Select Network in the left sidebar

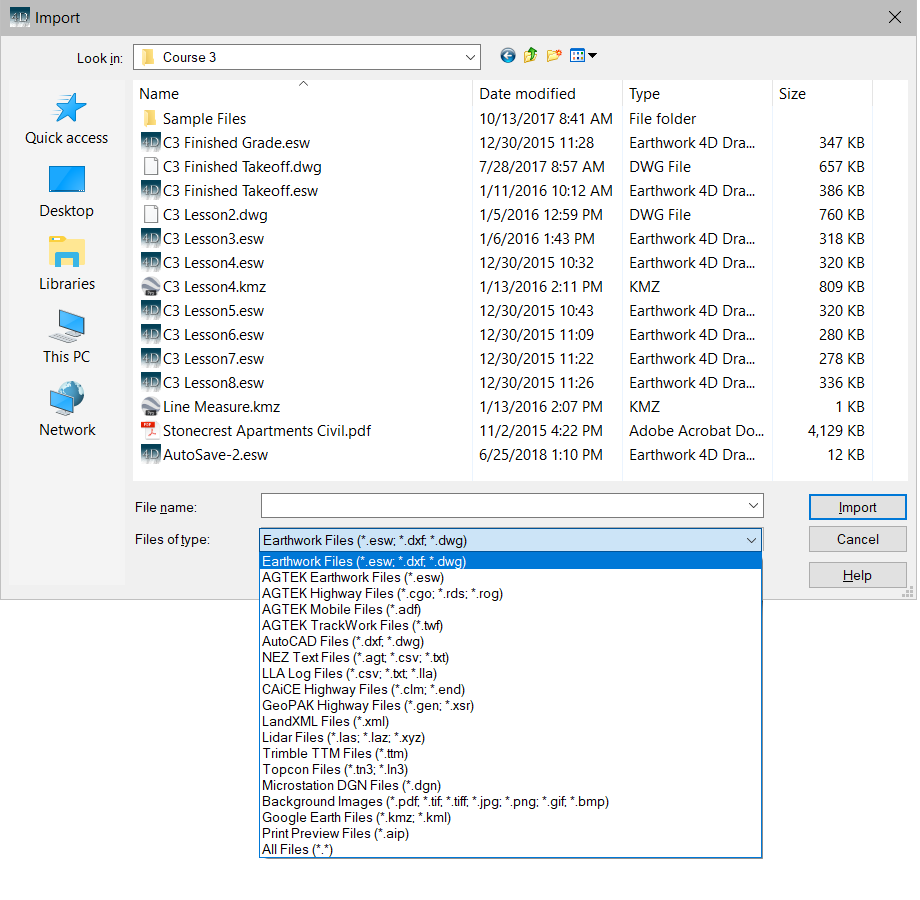tap(66, 409)
